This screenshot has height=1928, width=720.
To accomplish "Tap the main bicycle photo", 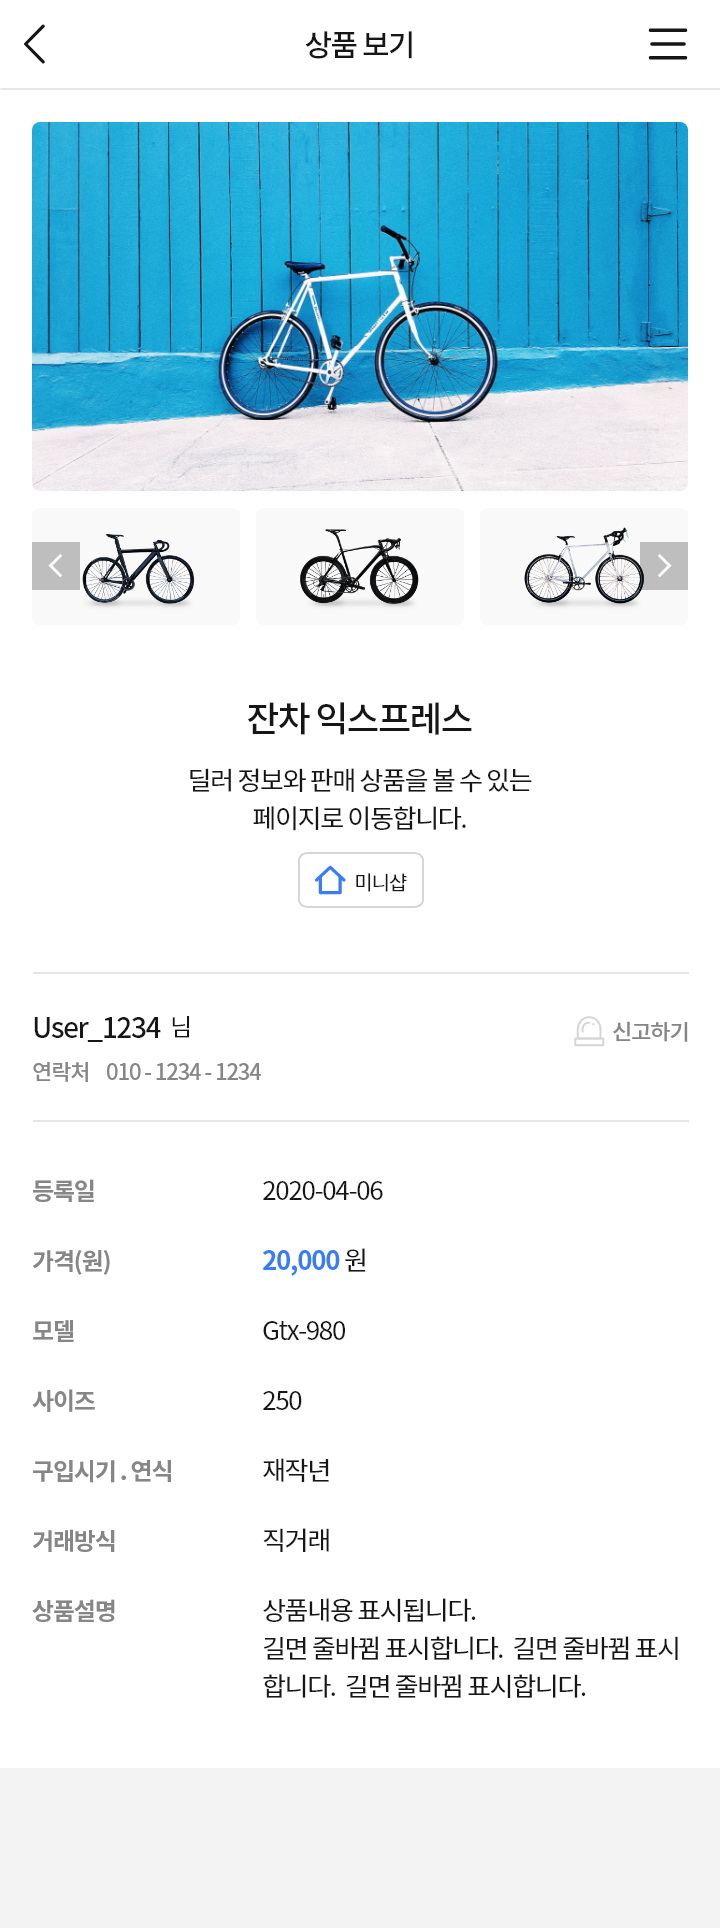I will coord(360,306).
